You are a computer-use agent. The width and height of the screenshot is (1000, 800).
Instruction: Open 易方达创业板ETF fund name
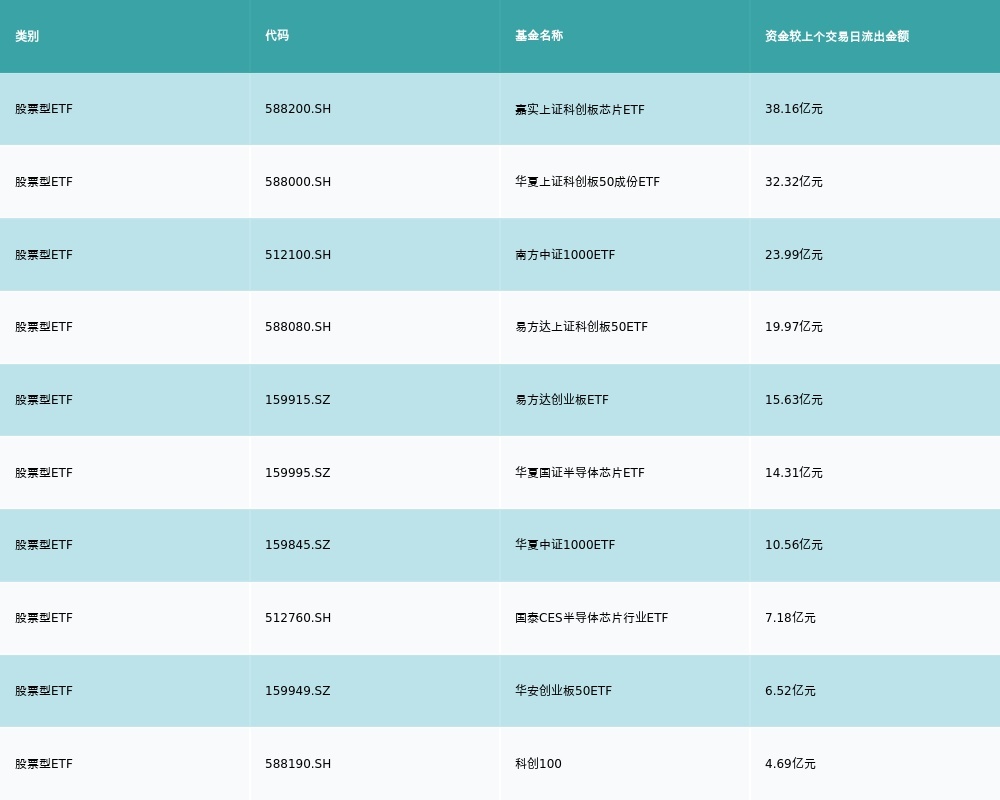click(561, 400)
